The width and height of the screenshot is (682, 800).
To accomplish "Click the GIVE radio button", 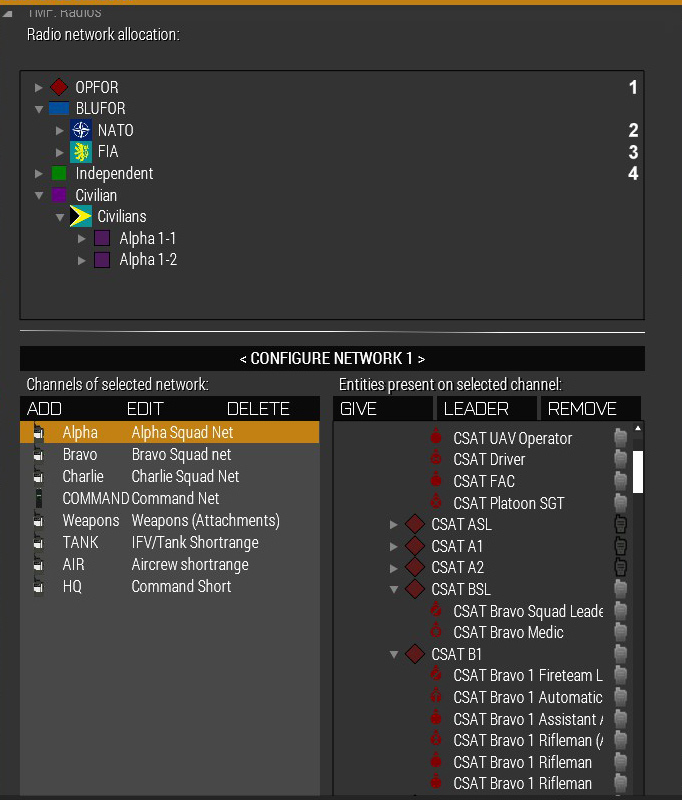I will [x=383, y=409].
